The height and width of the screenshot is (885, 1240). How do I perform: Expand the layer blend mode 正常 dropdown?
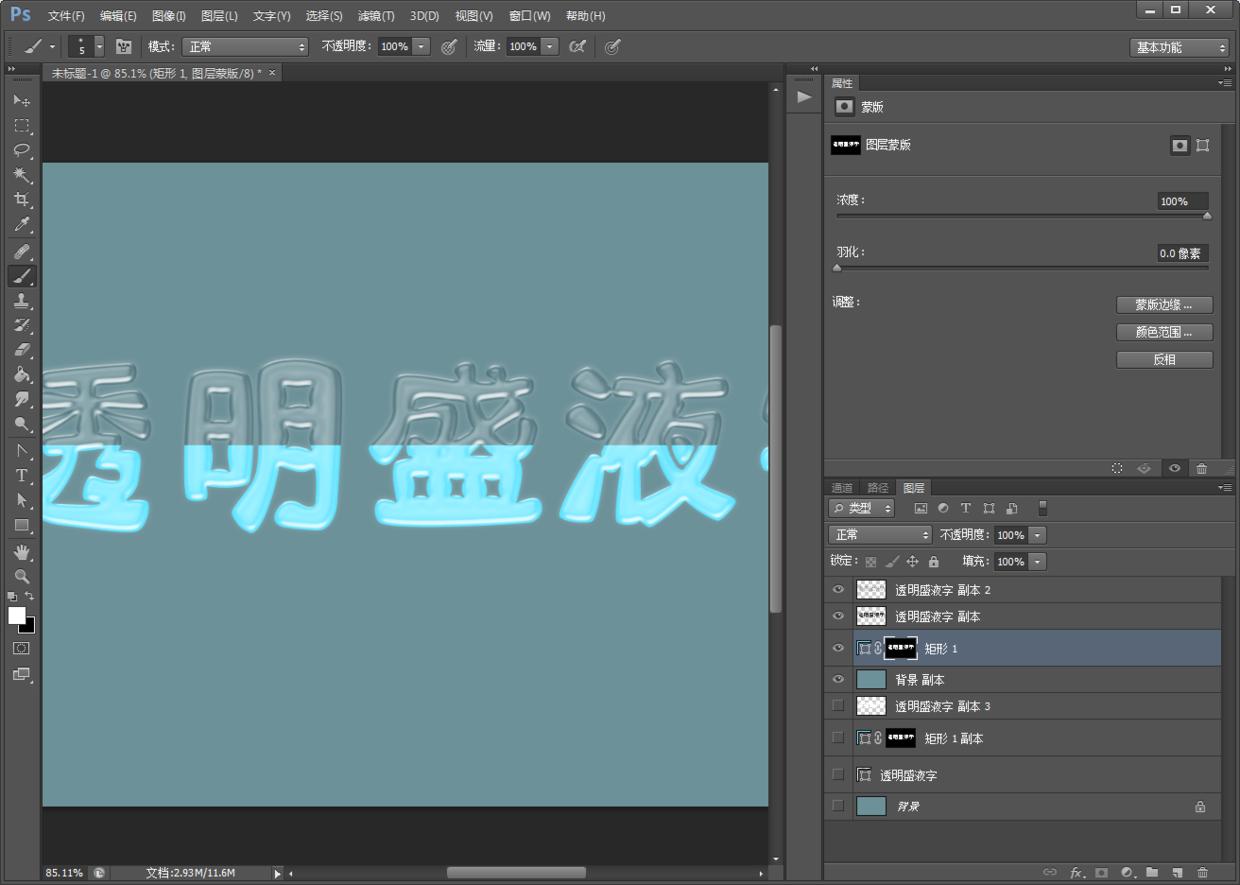coord(880,535)
